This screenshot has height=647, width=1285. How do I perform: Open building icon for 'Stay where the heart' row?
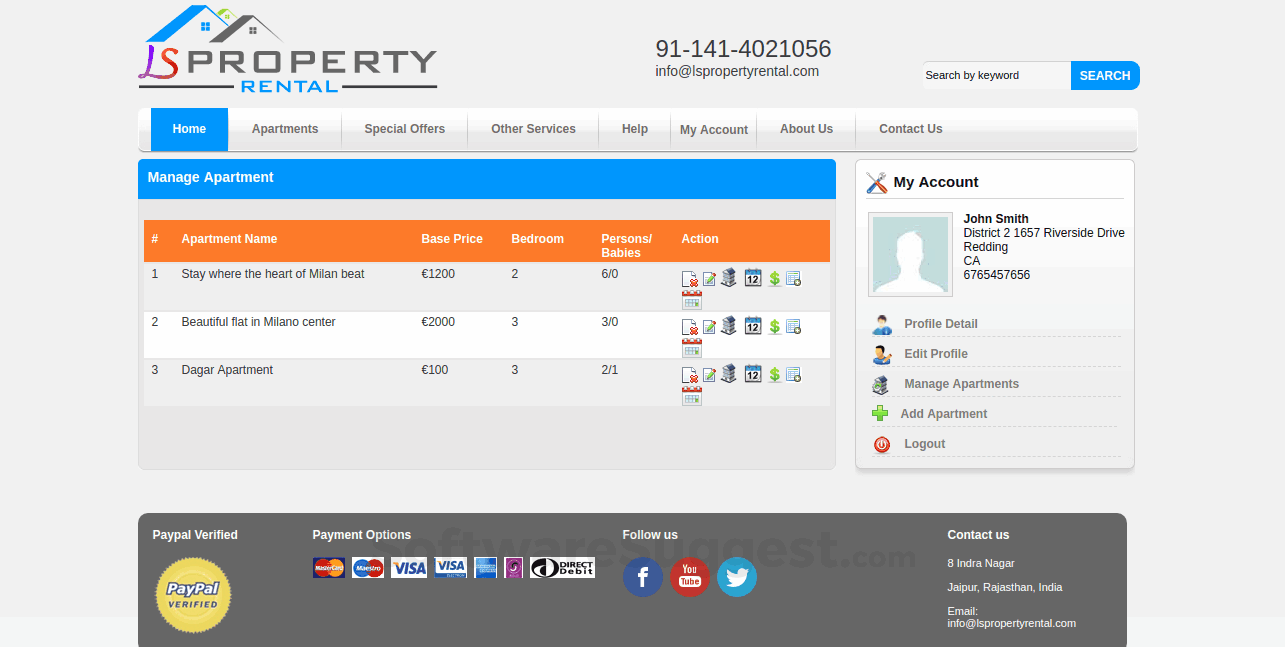coord(729,277)
